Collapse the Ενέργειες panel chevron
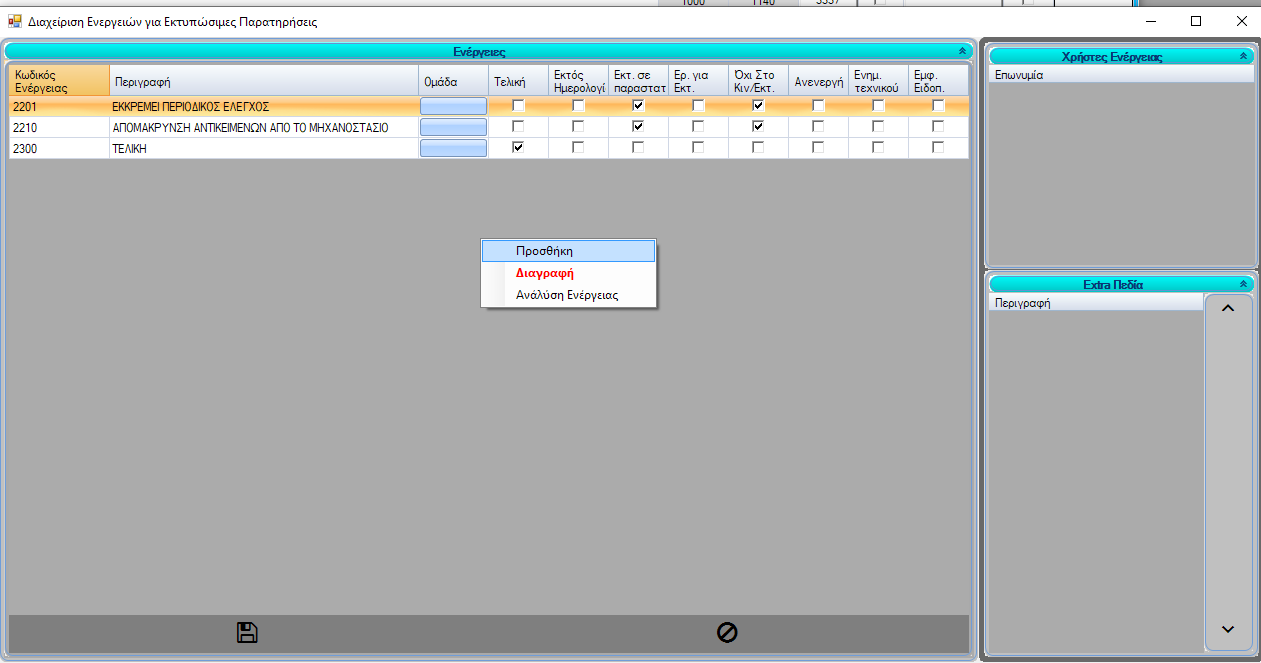Screen dimensions: 1261x663 tap(962, 51)
